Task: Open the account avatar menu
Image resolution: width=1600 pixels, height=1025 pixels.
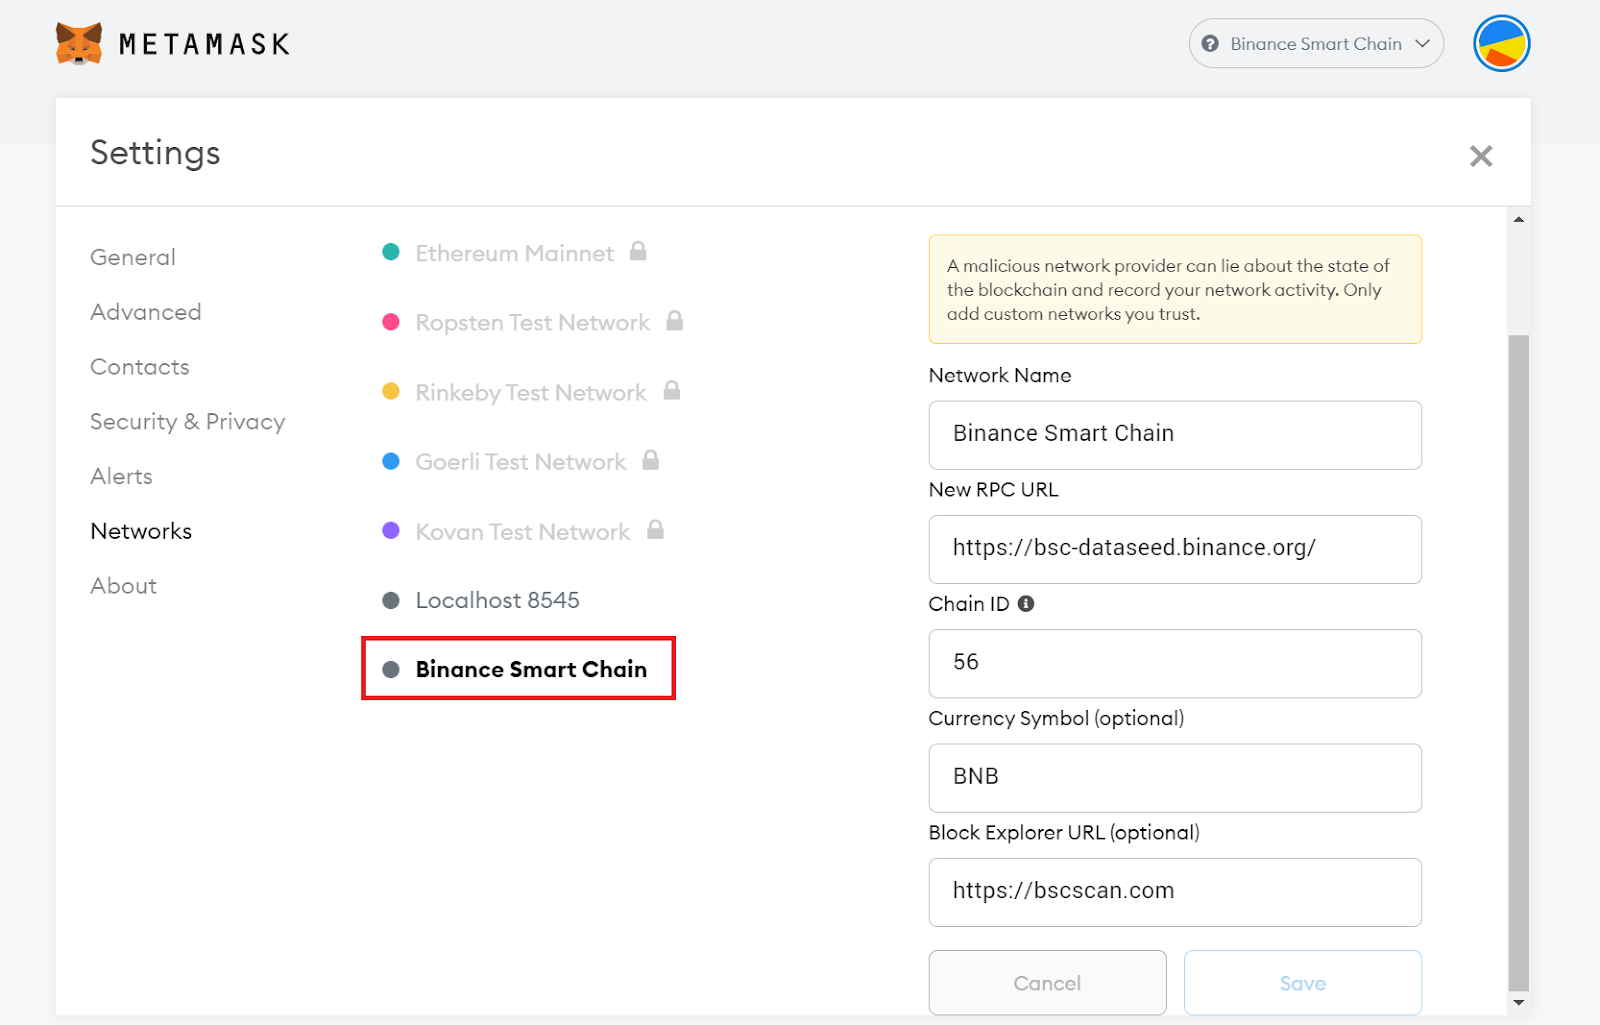Action: [x=1501, y=44]
